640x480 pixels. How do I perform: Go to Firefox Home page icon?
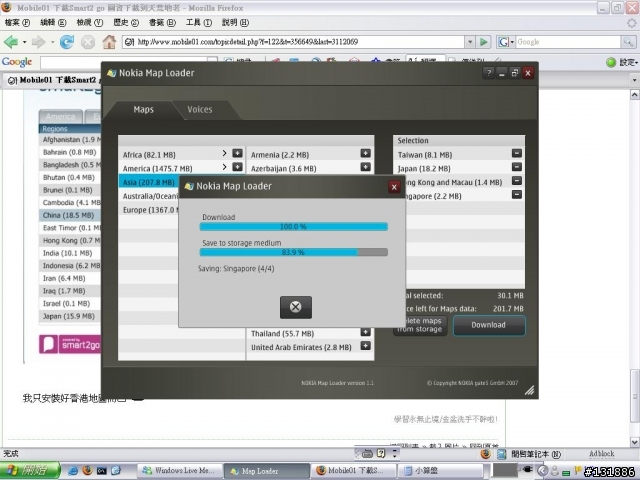coord(109,42)
